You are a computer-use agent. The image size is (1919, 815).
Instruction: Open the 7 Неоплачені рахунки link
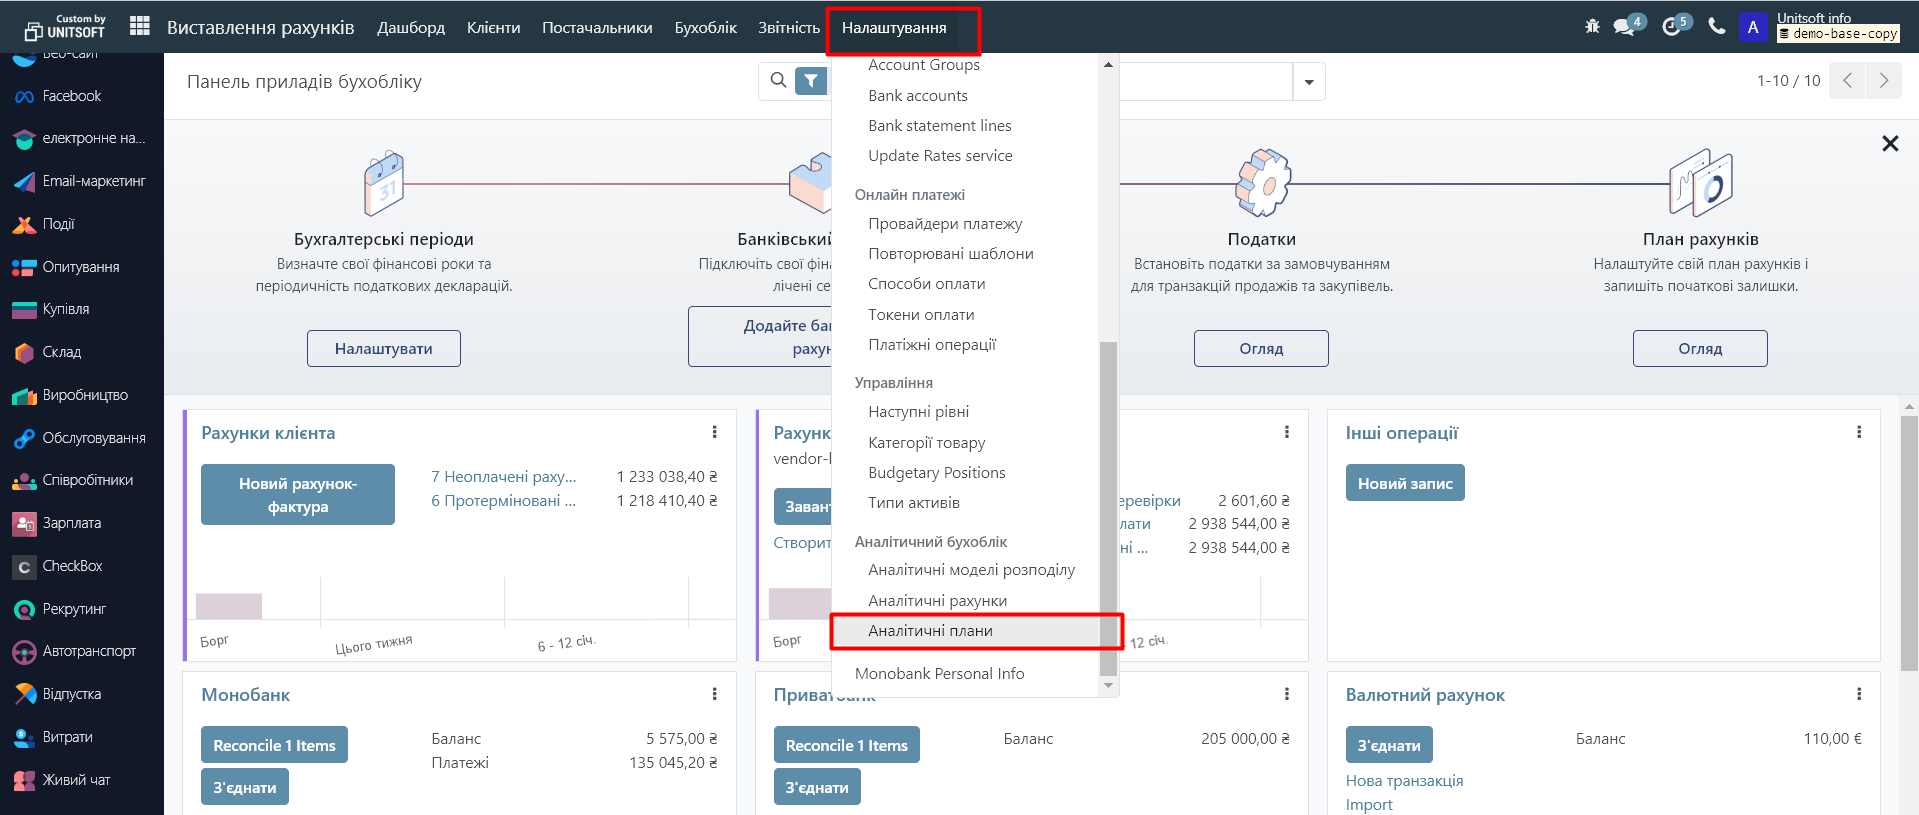[503, 477]
